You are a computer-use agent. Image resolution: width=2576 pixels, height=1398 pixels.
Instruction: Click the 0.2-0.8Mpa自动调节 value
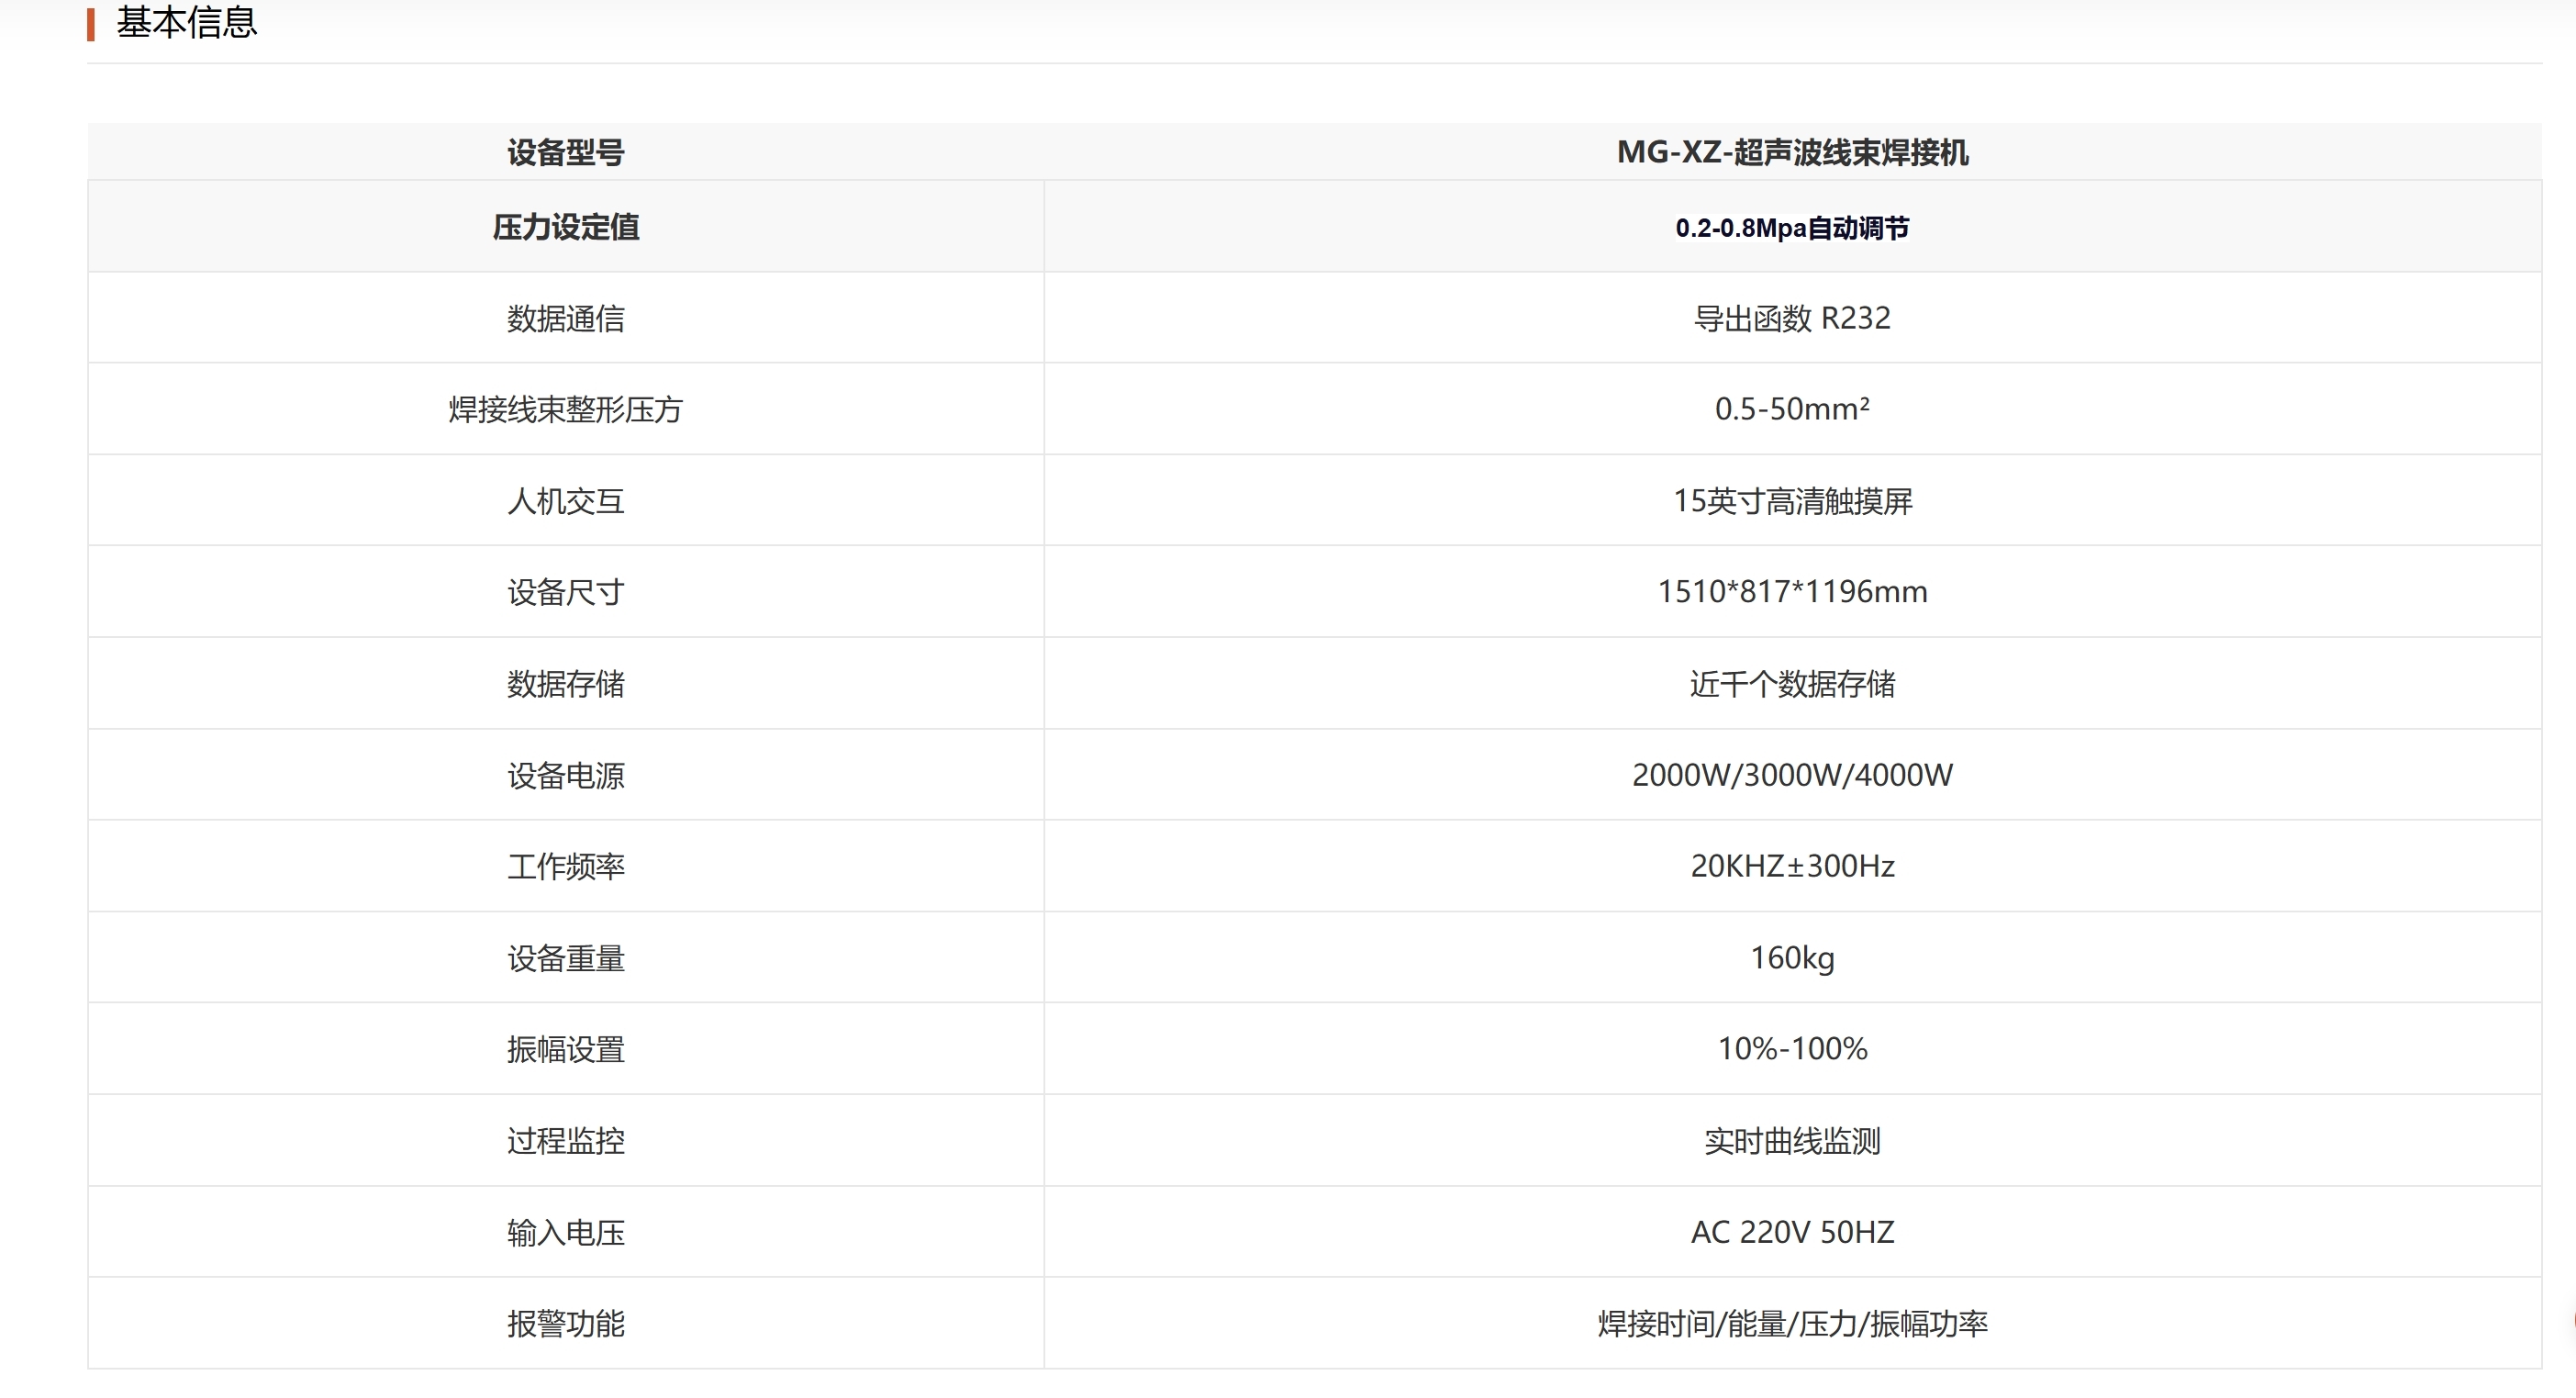[x=1793, y=228]
